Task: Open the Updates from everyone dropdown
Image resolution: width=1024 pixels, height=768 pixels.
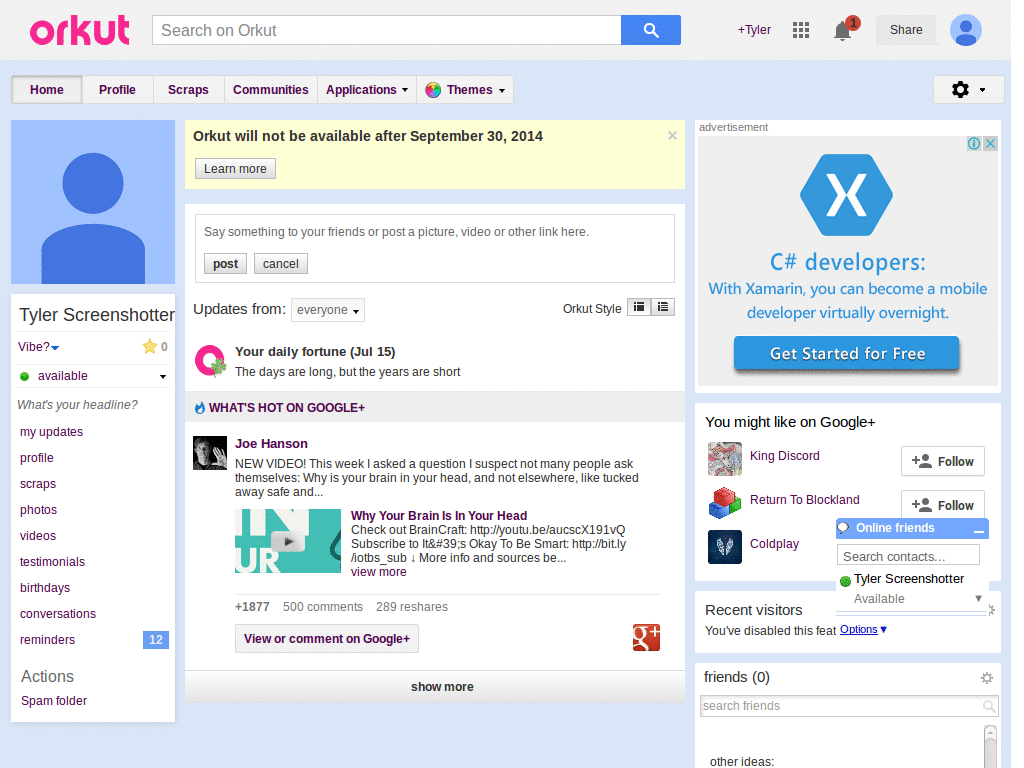Action: [328, 310]
